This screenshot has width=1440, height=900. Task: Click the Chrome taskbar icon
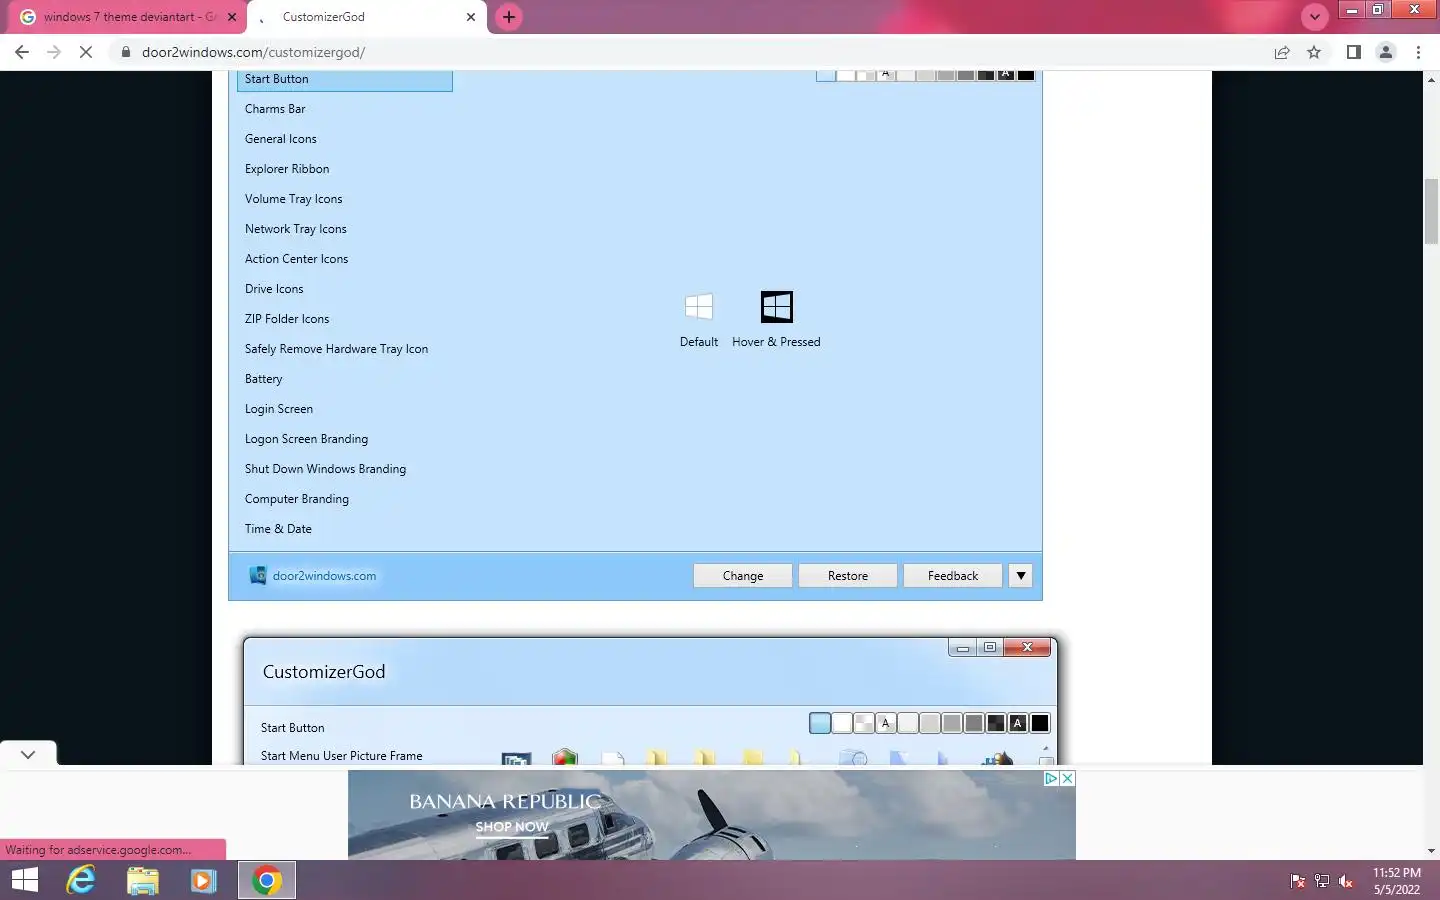266,880
